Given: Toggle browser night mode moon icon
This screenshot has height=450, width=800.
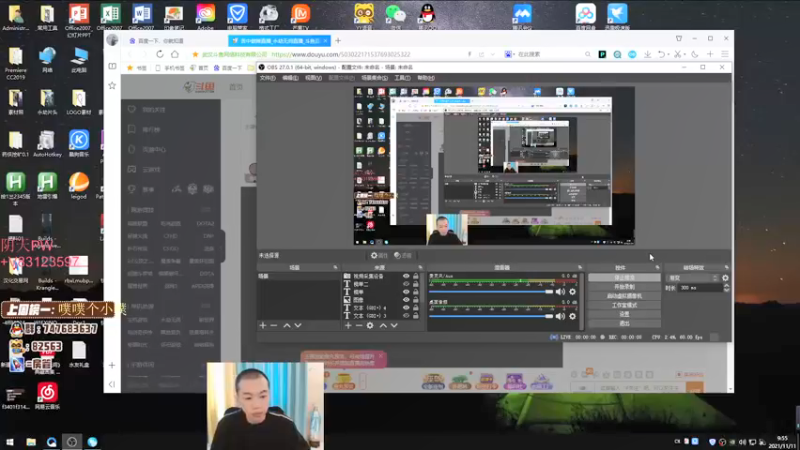Looking at the screenshot, I should click(694, 54).
